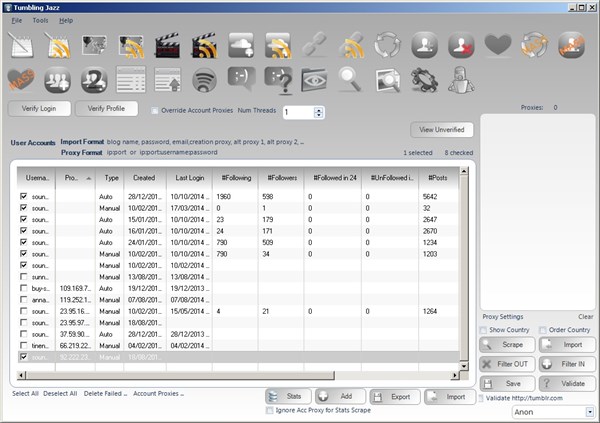Check Ignore Acc Proxy for Stats Scrape
The height and width of the screenshot is (423, 600).
coord(270,410)
